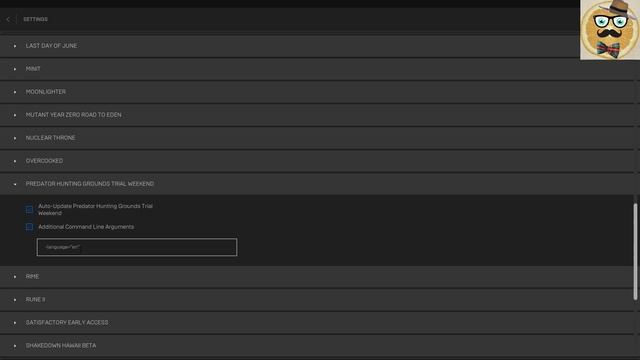Viewport: 640px width, 360px height.
Task: Toggle Auto-Update Predator Hunting Grounds checkbox
Action: pos(29,209)
